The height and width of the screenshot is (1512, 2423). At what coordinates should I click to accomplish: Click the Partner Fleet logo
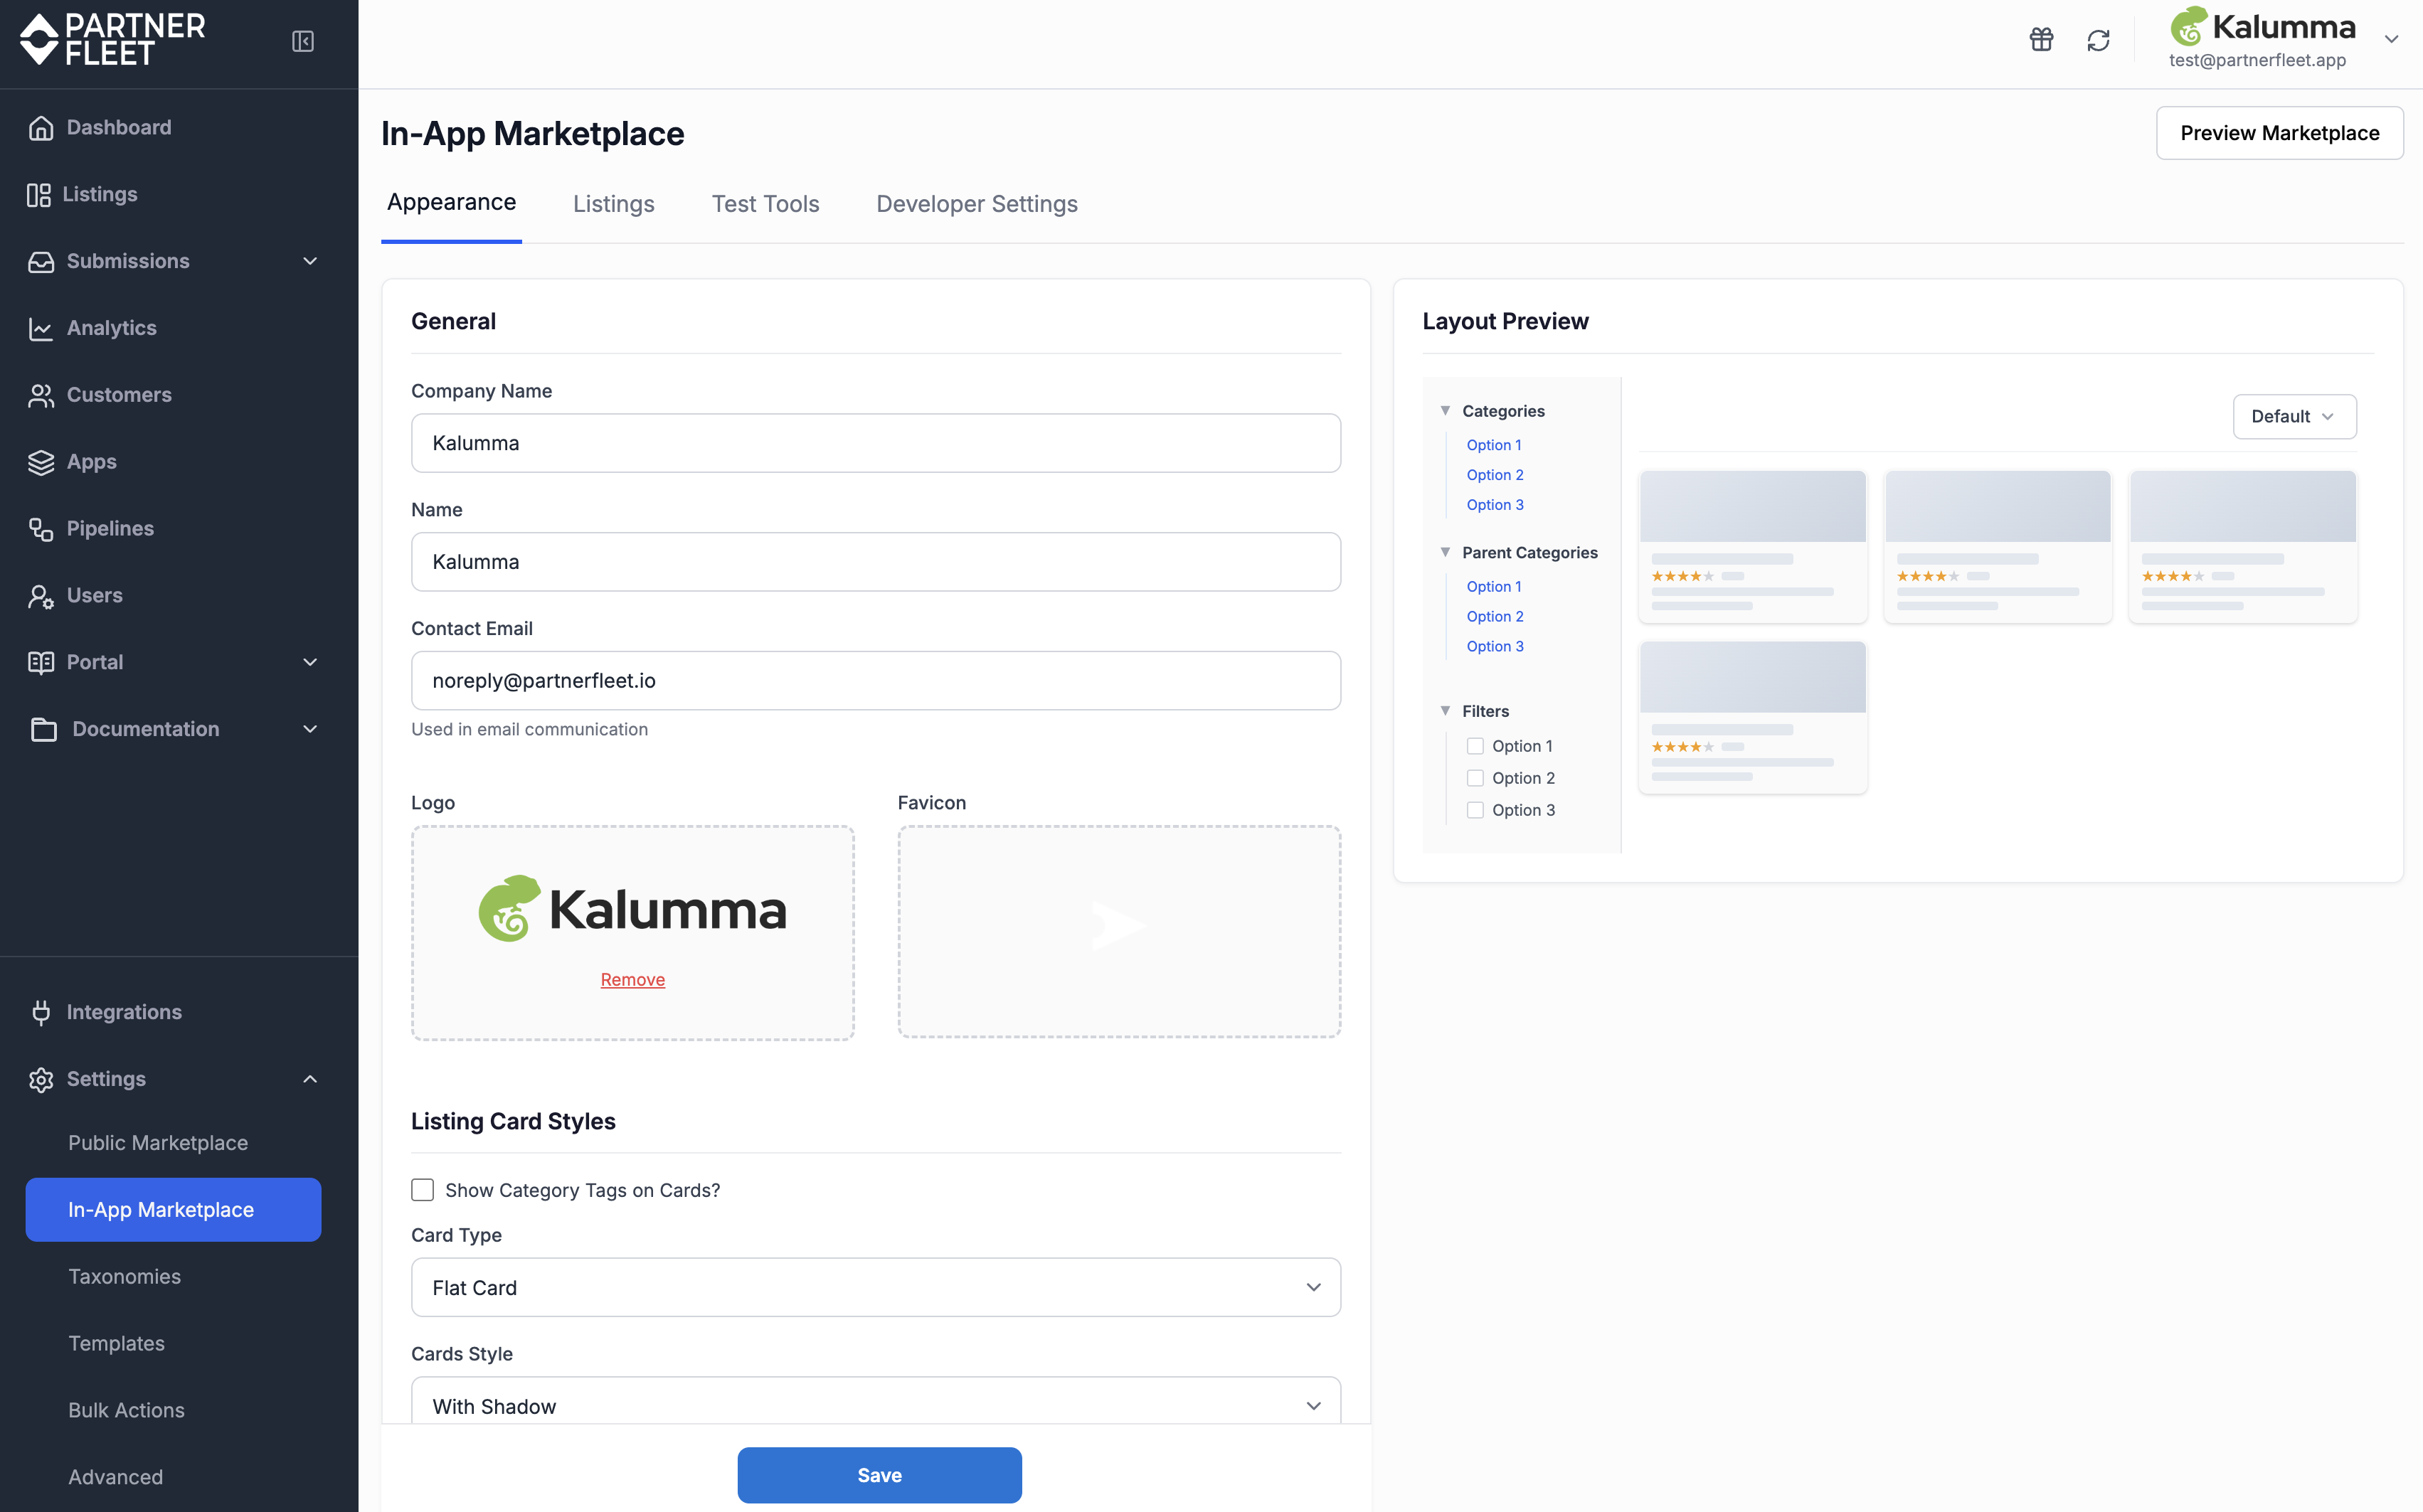(x=112, y=40)
